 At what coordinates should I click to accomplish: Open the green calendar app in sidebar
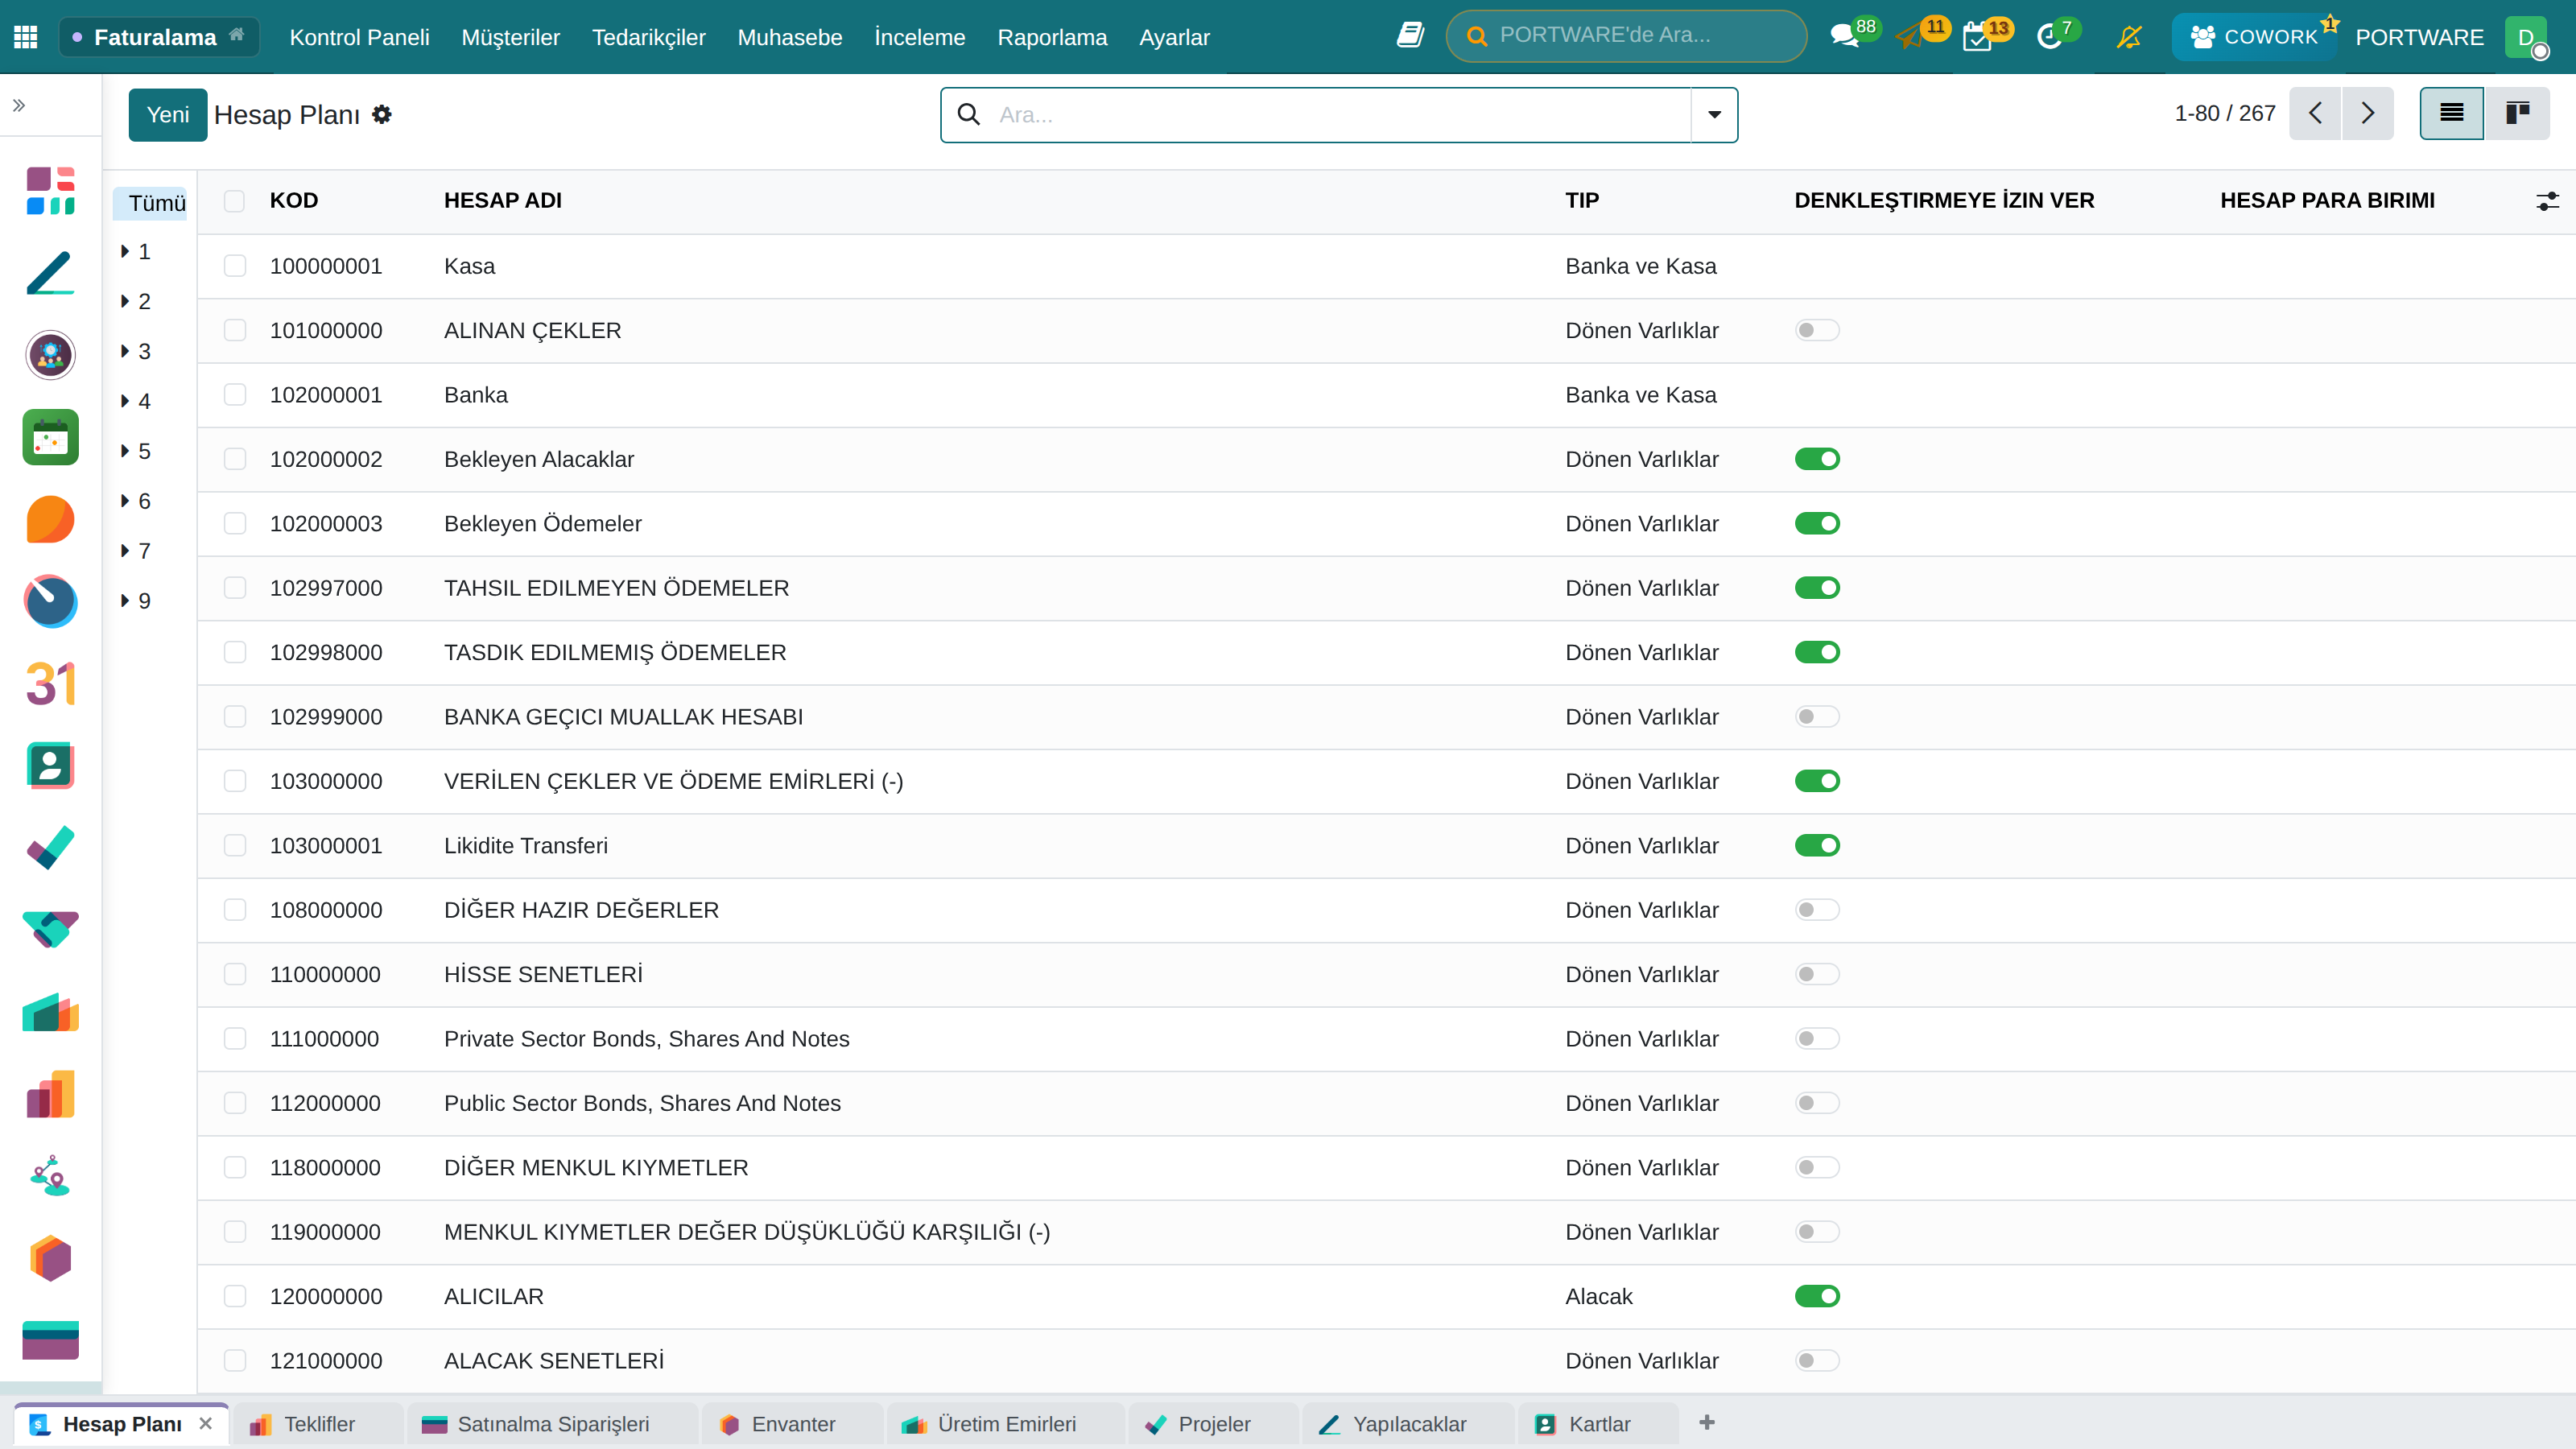coord(50,437)
